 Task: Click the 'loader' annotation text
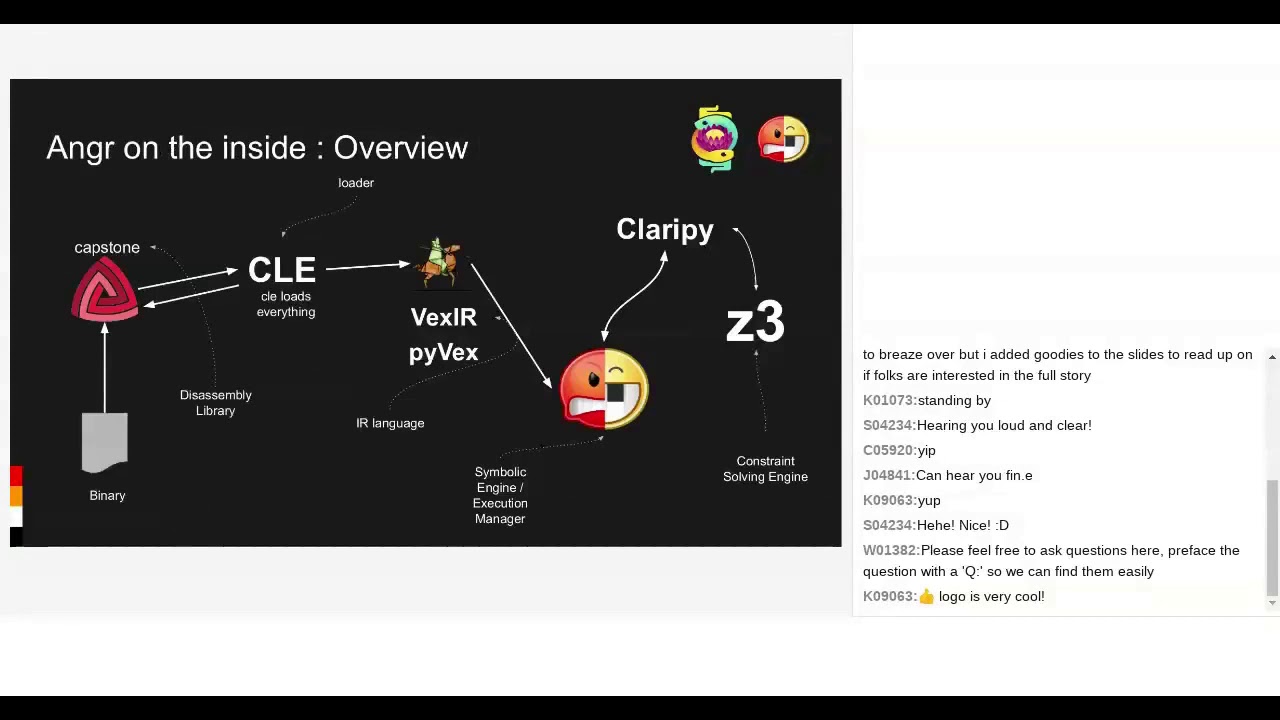point(356,183)
